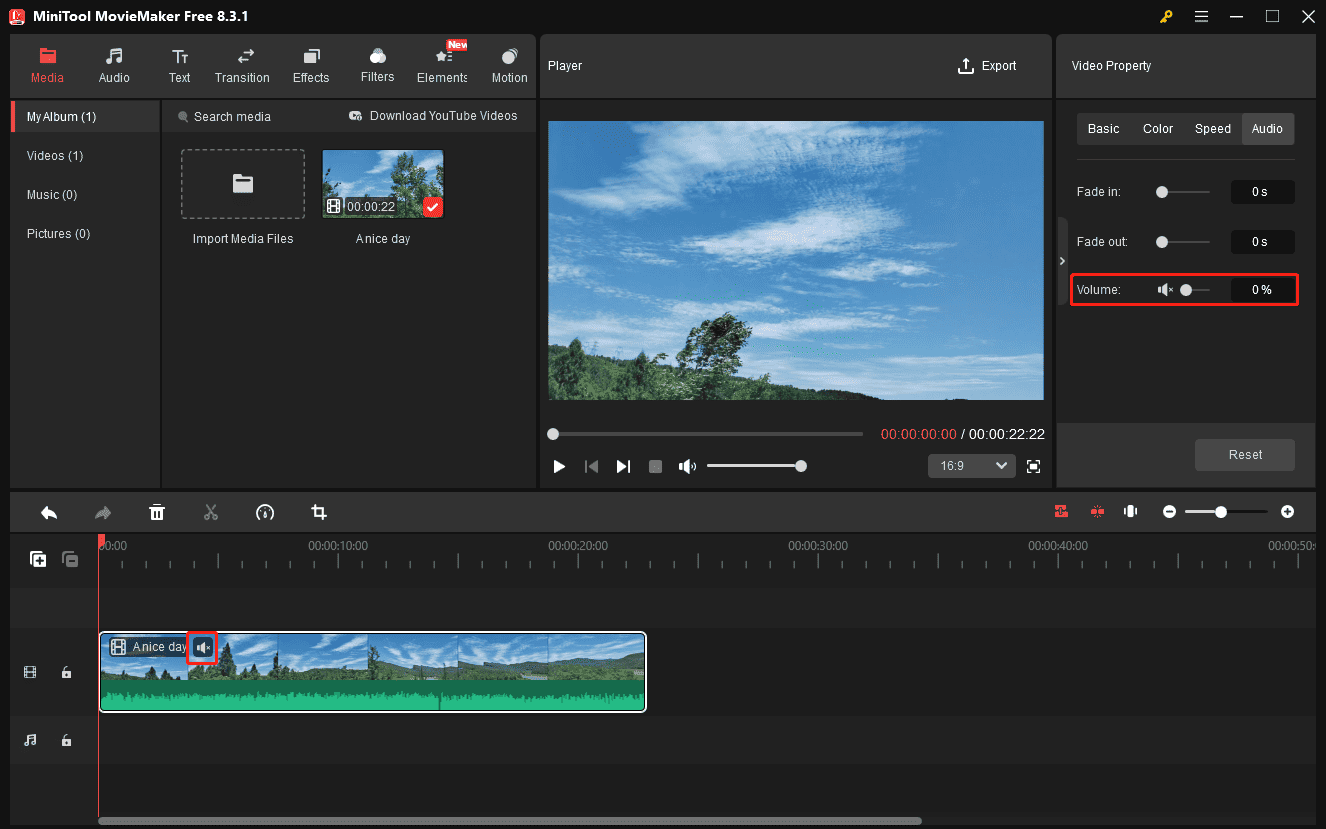This screenshot has height=829, width=1326.
Task: Select the Crop tool in the timeline toolbar
Action: [319, 512]
